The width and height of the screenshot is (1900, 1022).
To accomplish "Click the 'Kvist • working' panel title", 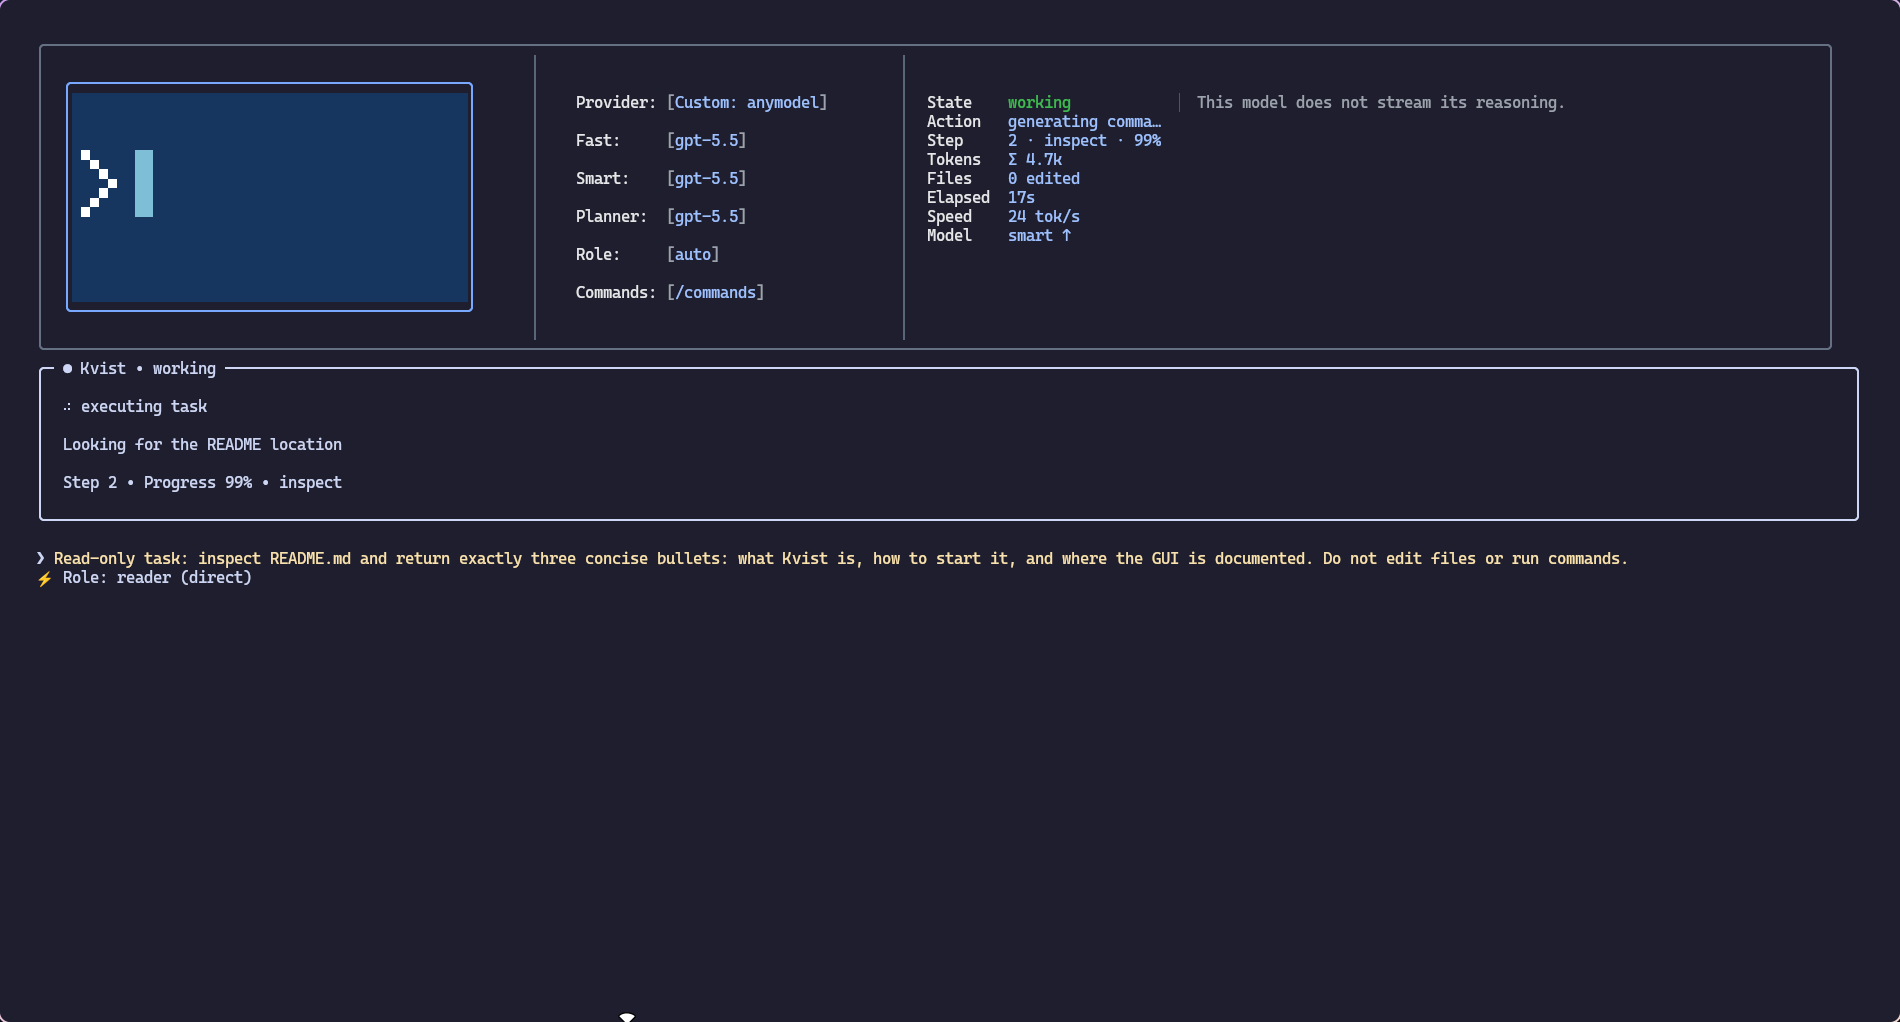I will pos(148,368).
